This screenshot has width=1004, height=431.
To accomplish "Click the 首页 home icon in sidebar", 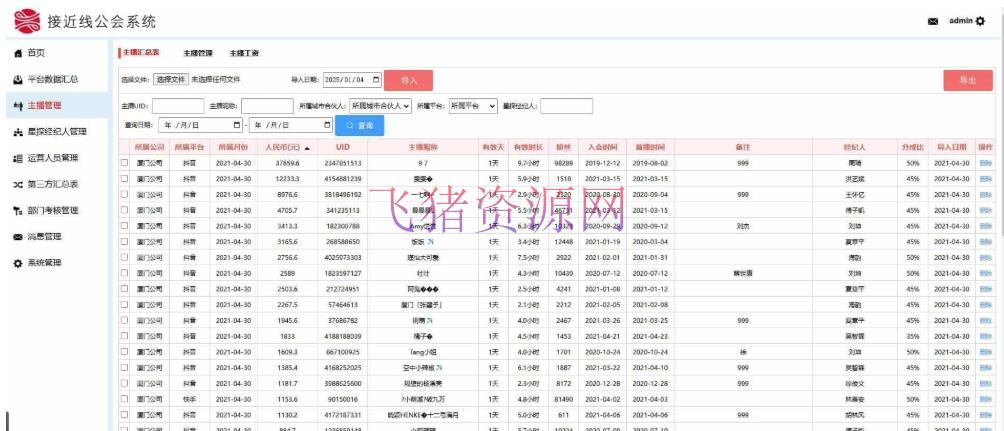I will pyautogui.click(x=18, y=54).
